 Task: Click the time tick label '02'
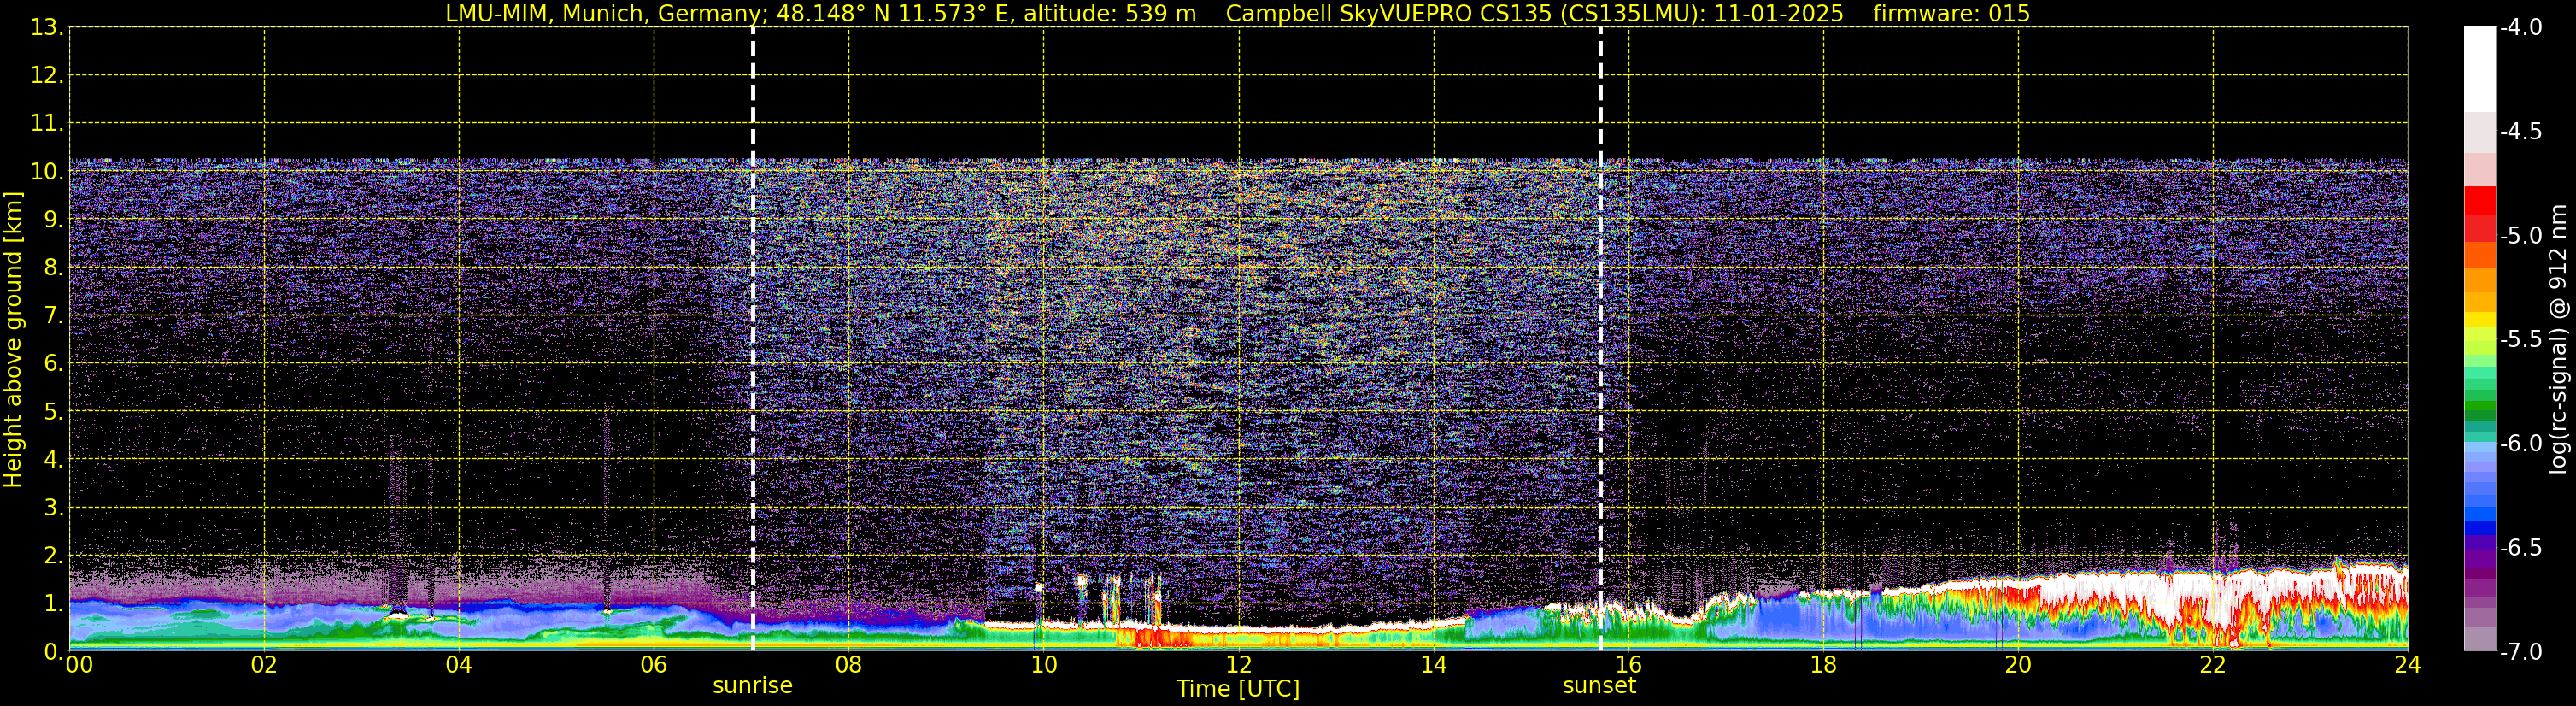(x=264, y=665)
